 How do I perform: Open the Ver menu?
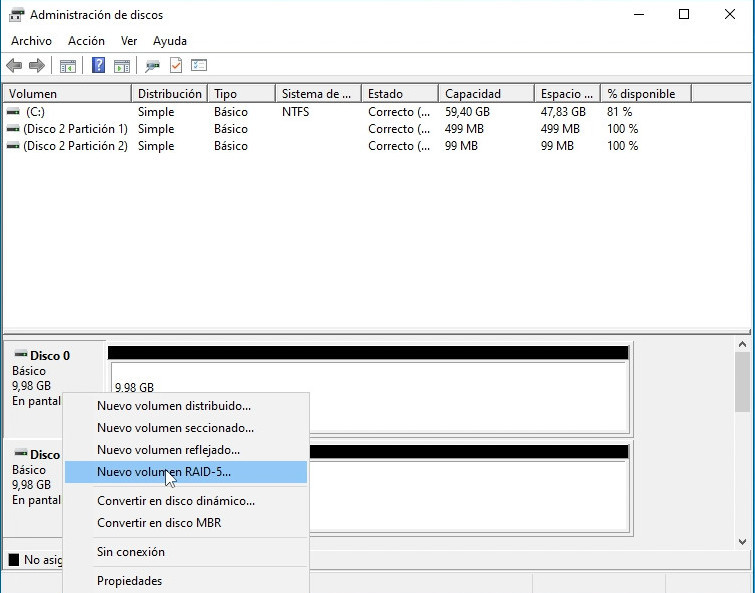tap(129, 41)
